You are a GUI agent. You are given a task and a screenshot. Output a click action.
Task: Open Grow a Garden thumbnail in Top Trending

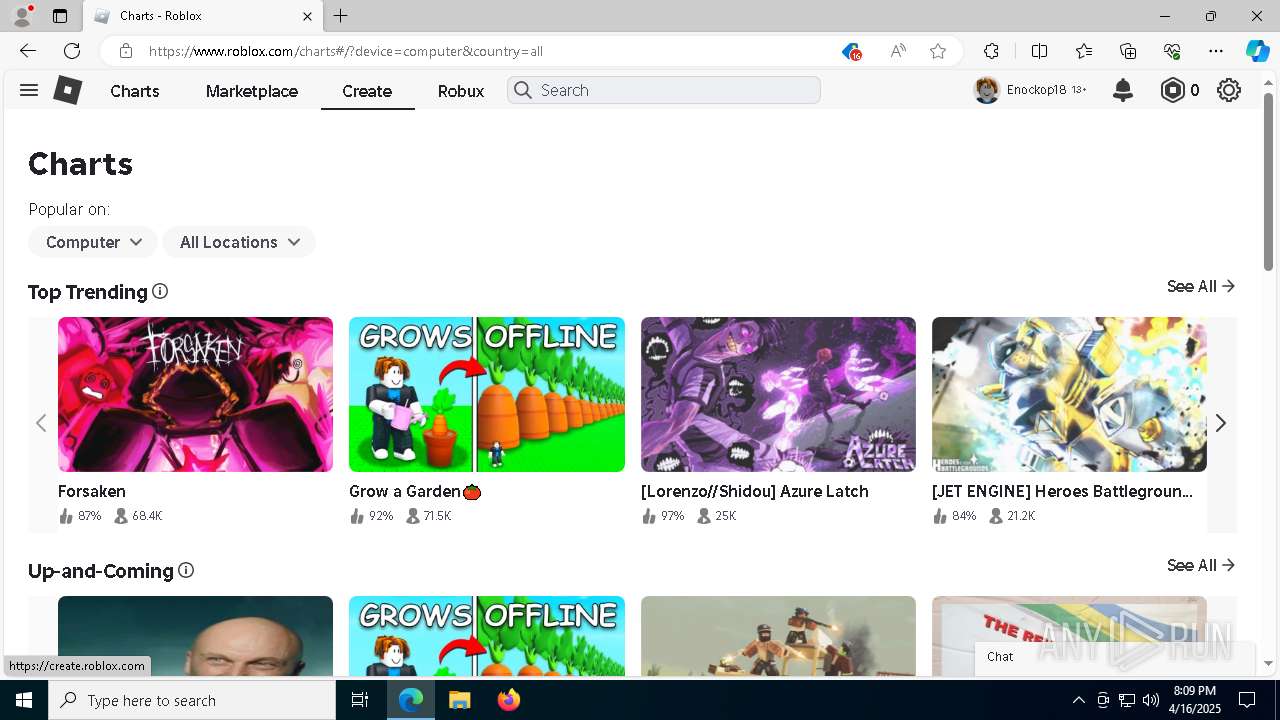487,394
